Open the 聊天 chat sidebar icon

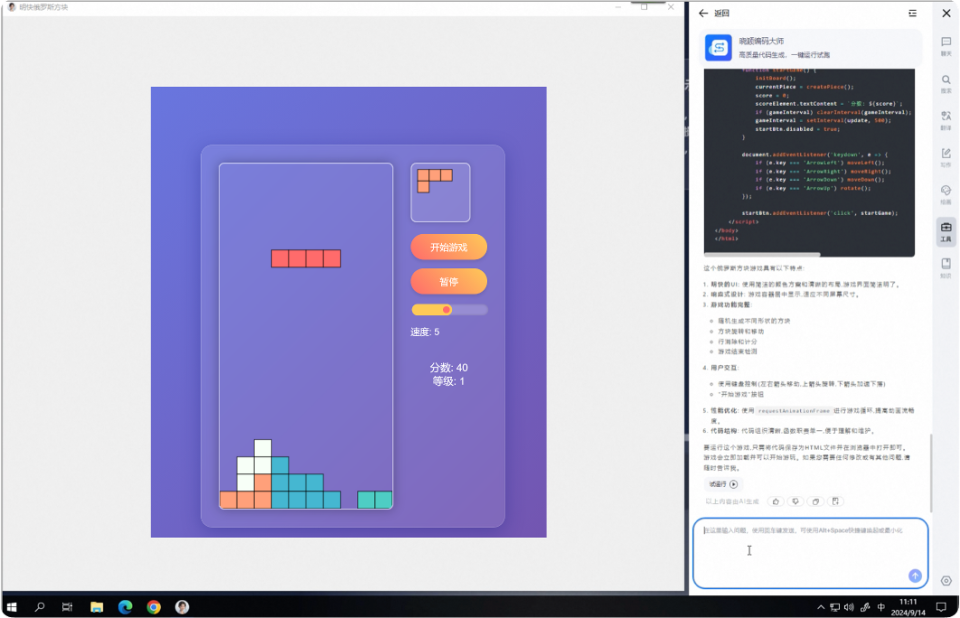946,46
